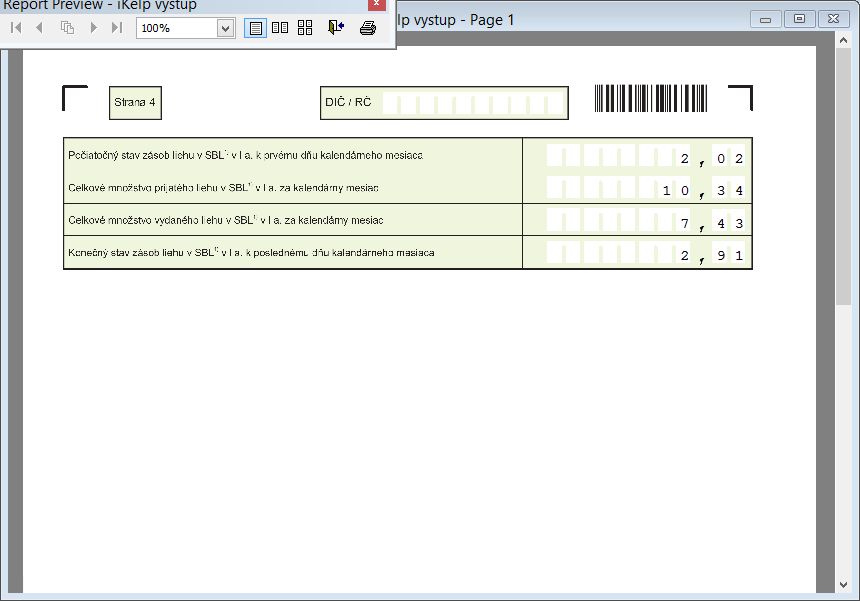Jump to the last page of the report

pyautogui.click(x=117, y=28)
